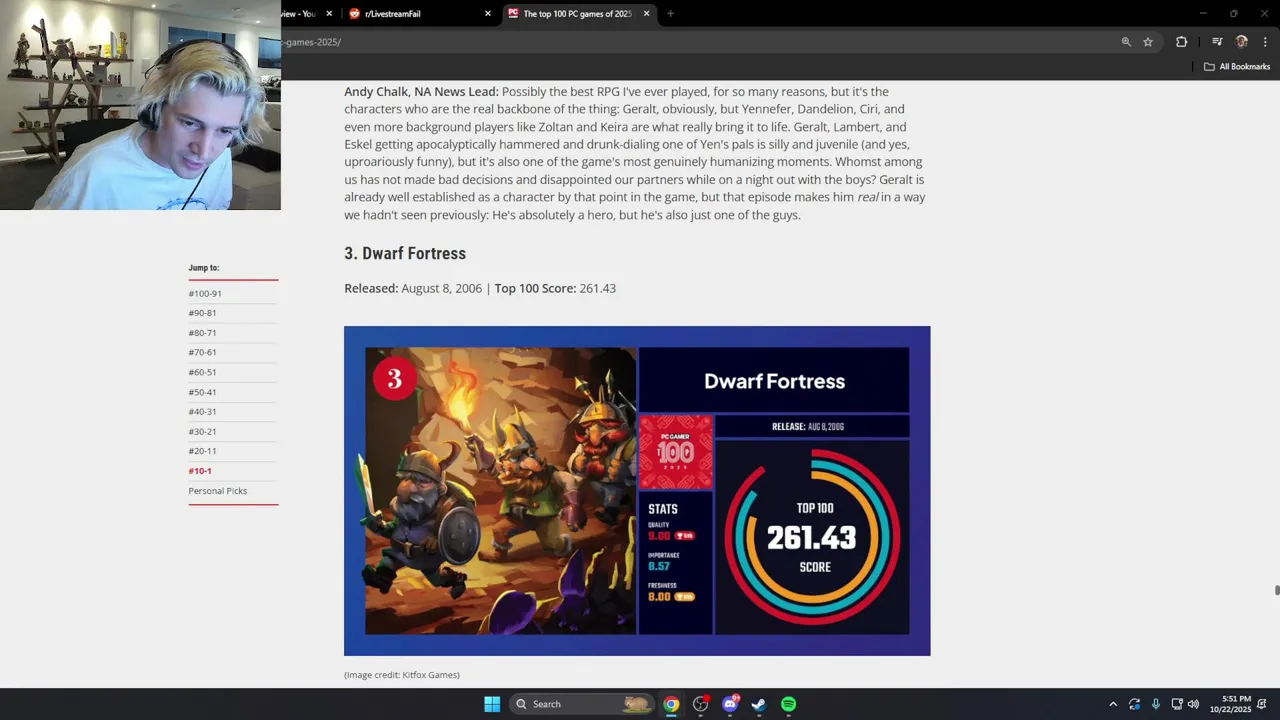
Task: Open the Chrome profile avatar
Action: coord(1242,42)
